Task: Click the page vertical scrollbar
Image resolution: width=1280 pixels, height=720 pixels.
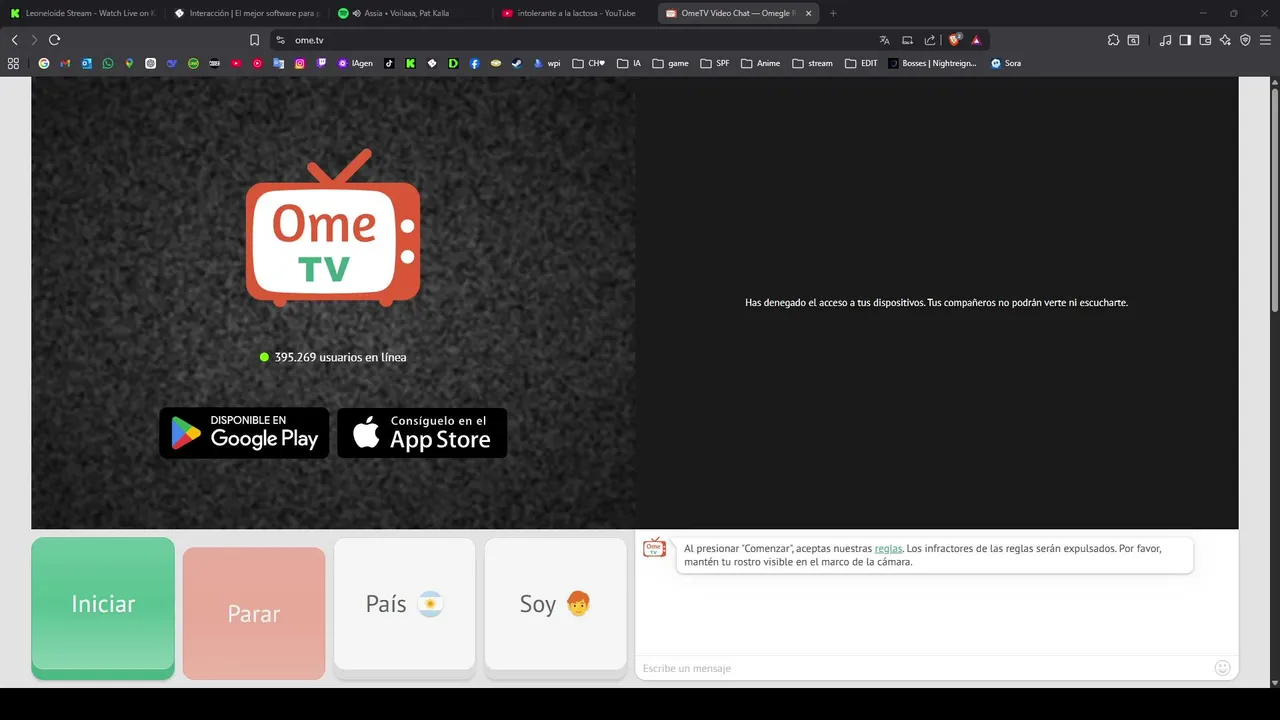Action: tap(1274, 200)
